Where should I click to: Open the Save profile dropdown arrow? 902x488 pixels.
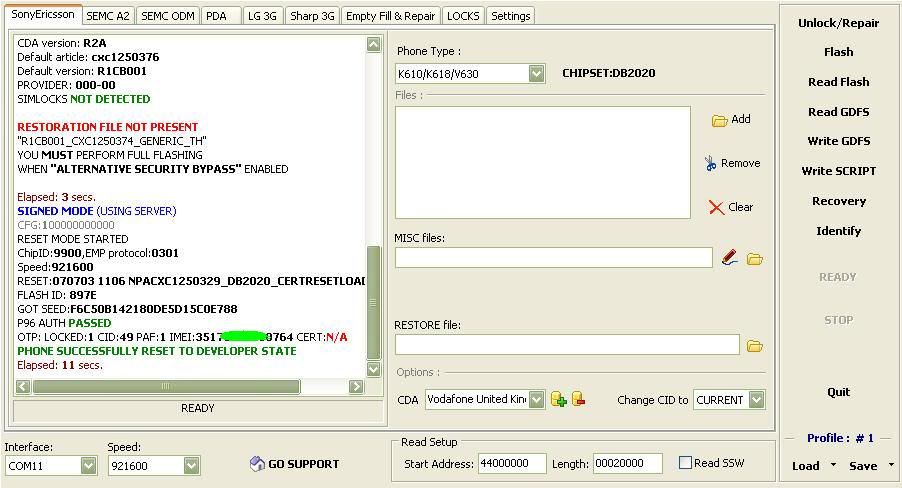pyautogui.click(x=891, y=464)
